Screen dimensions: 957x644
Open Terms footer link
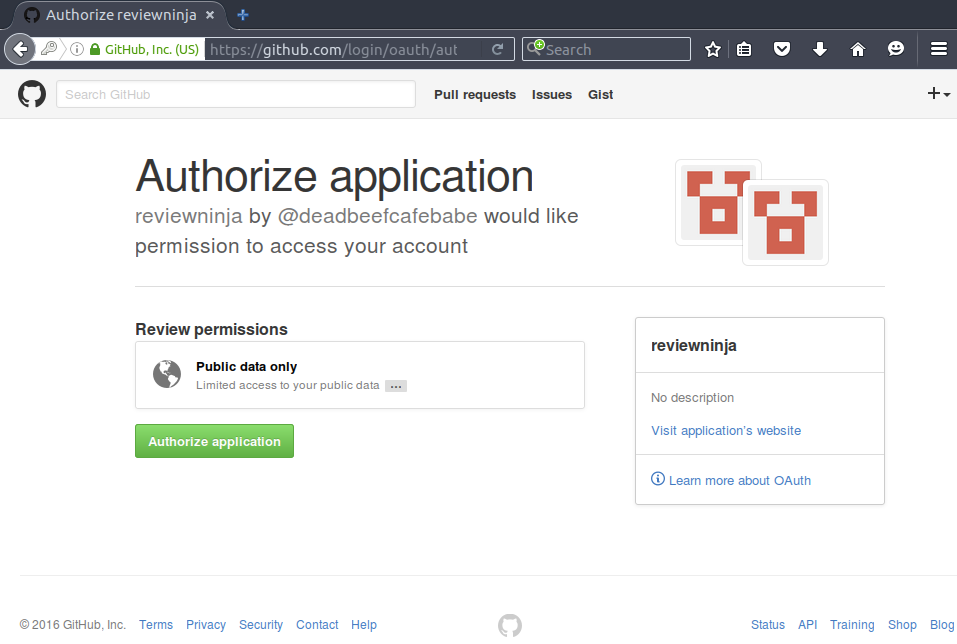156,624
